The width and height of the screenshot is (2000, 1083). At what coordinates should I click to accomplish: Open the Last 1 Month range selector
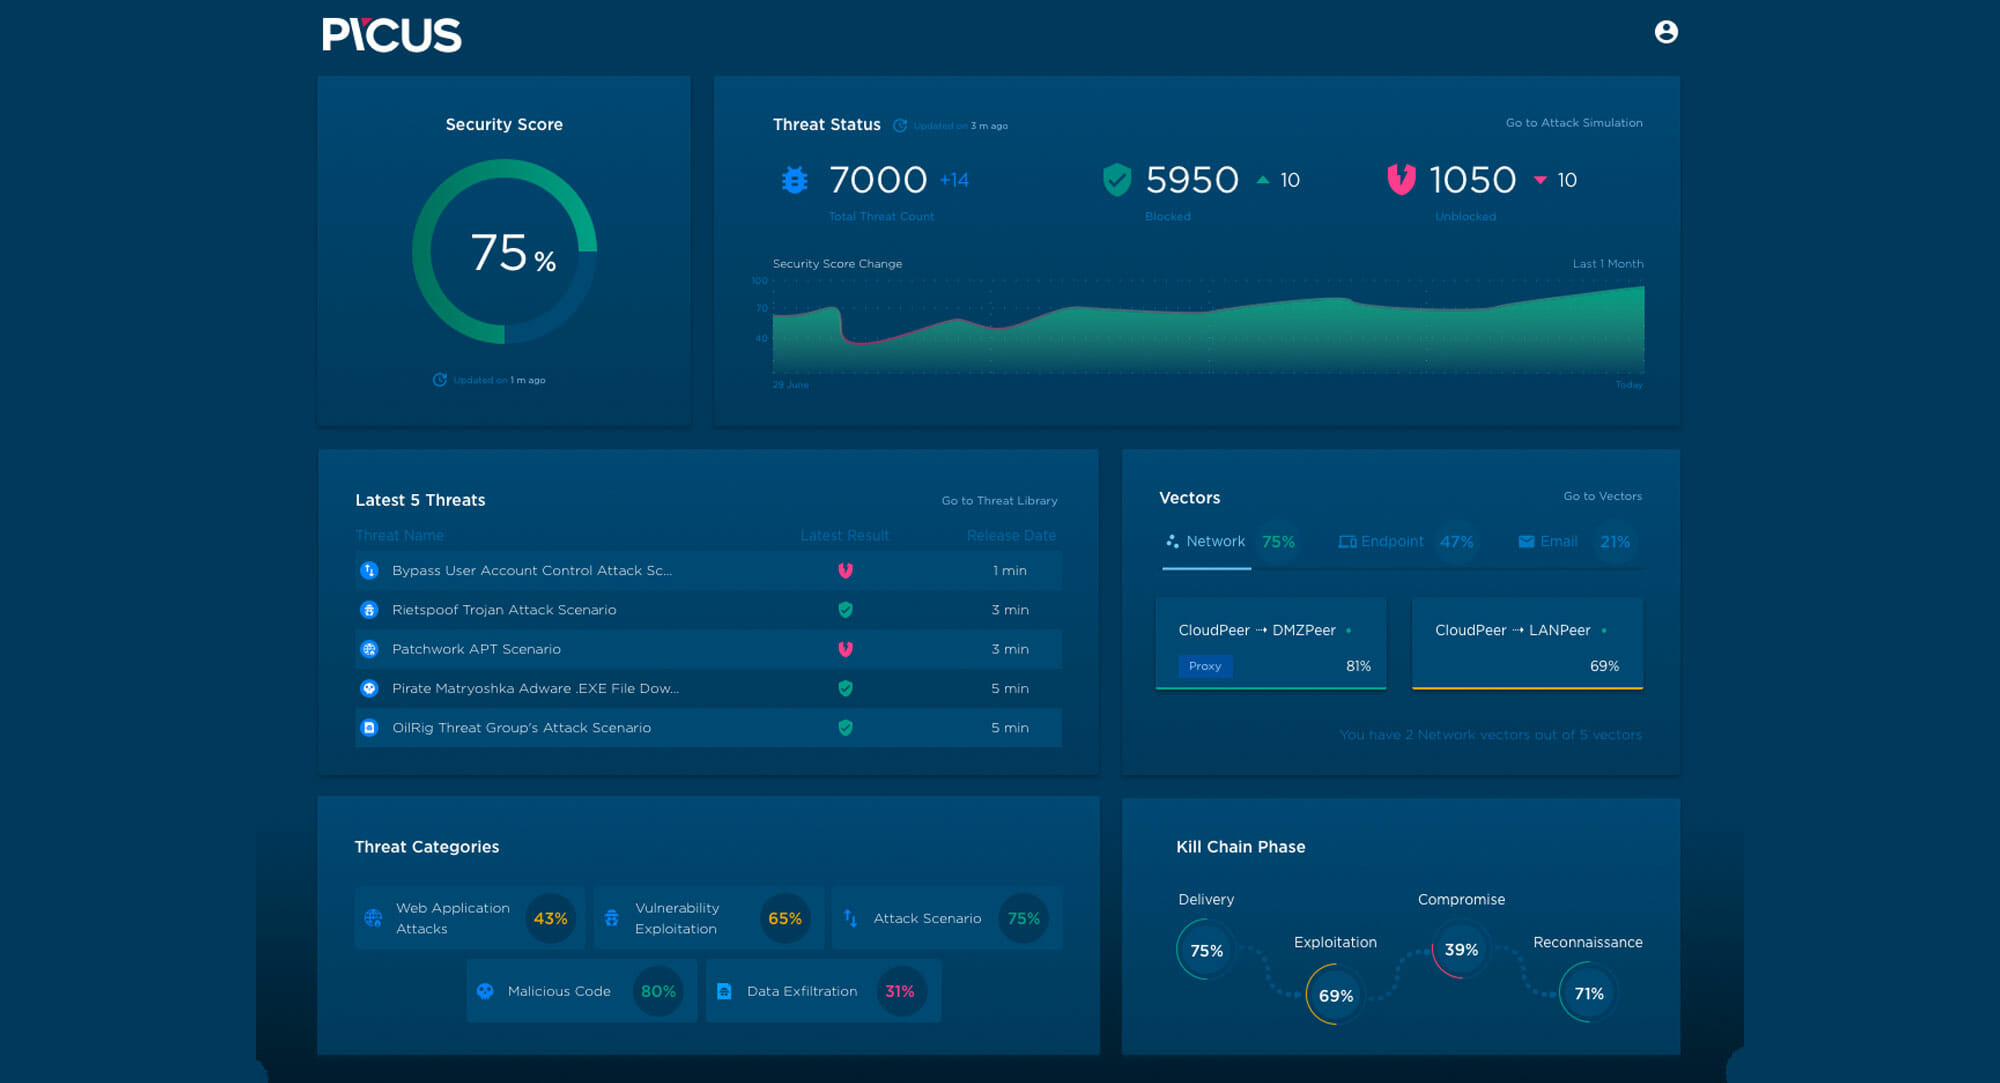pos(1607,263)
